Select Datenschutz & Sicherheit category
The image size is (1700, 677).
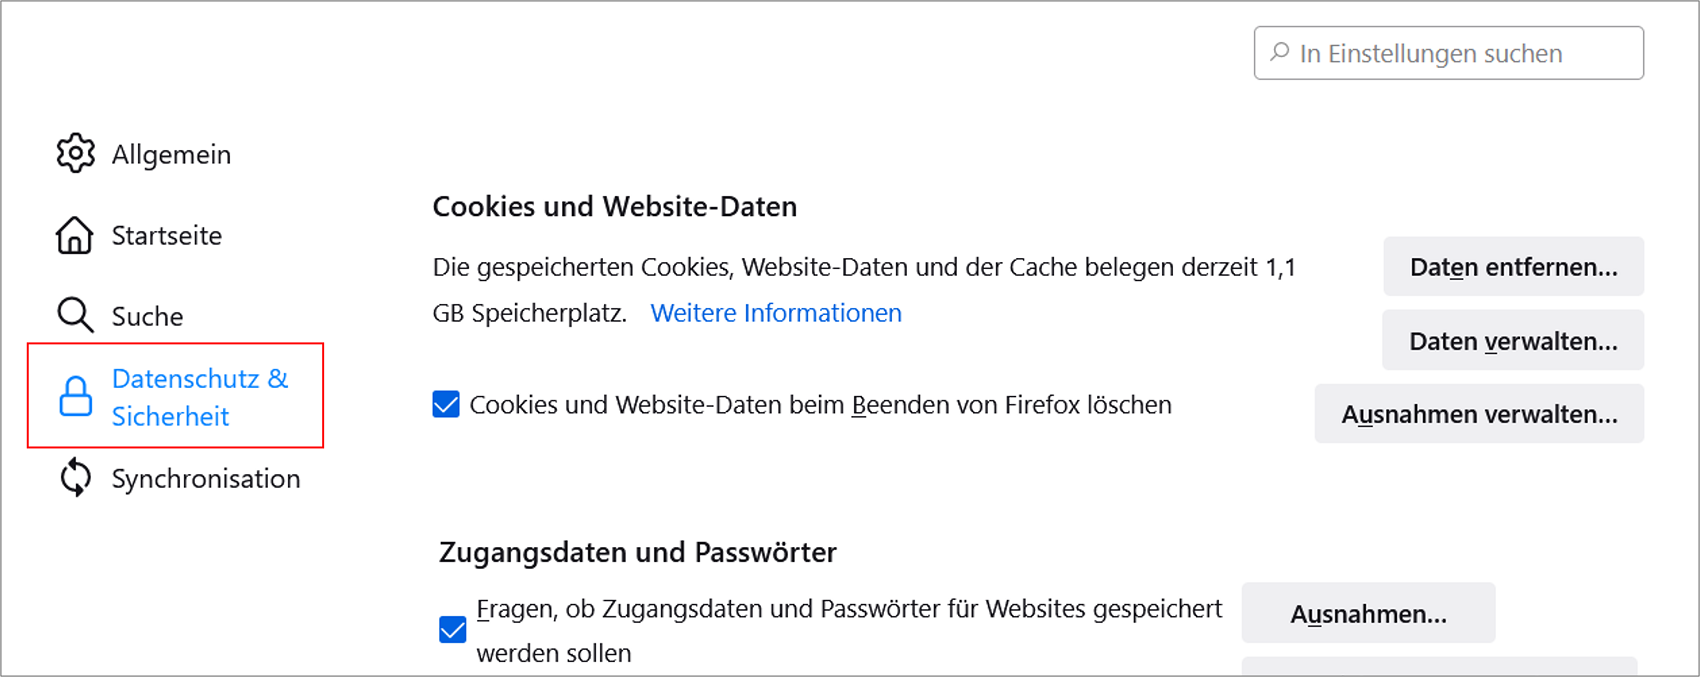(x=176, y=396)
